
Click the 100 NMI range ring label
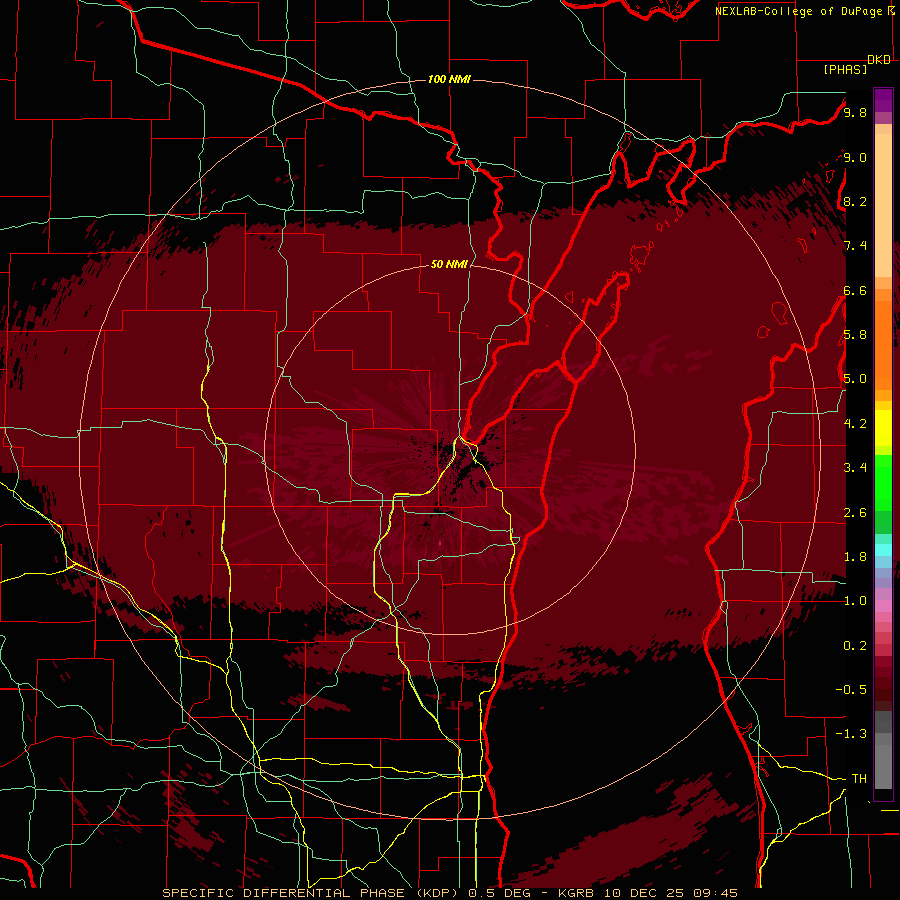click(x=449, y=79)
